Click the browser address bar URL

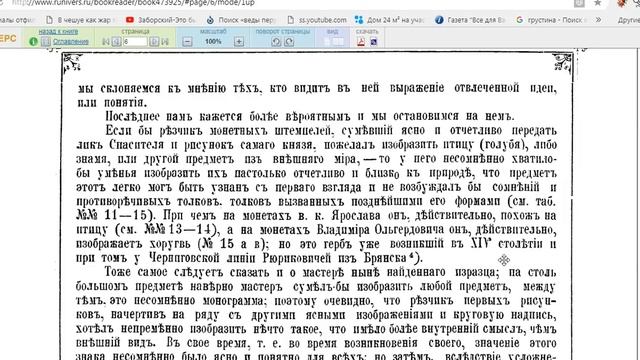click(133, 3)
